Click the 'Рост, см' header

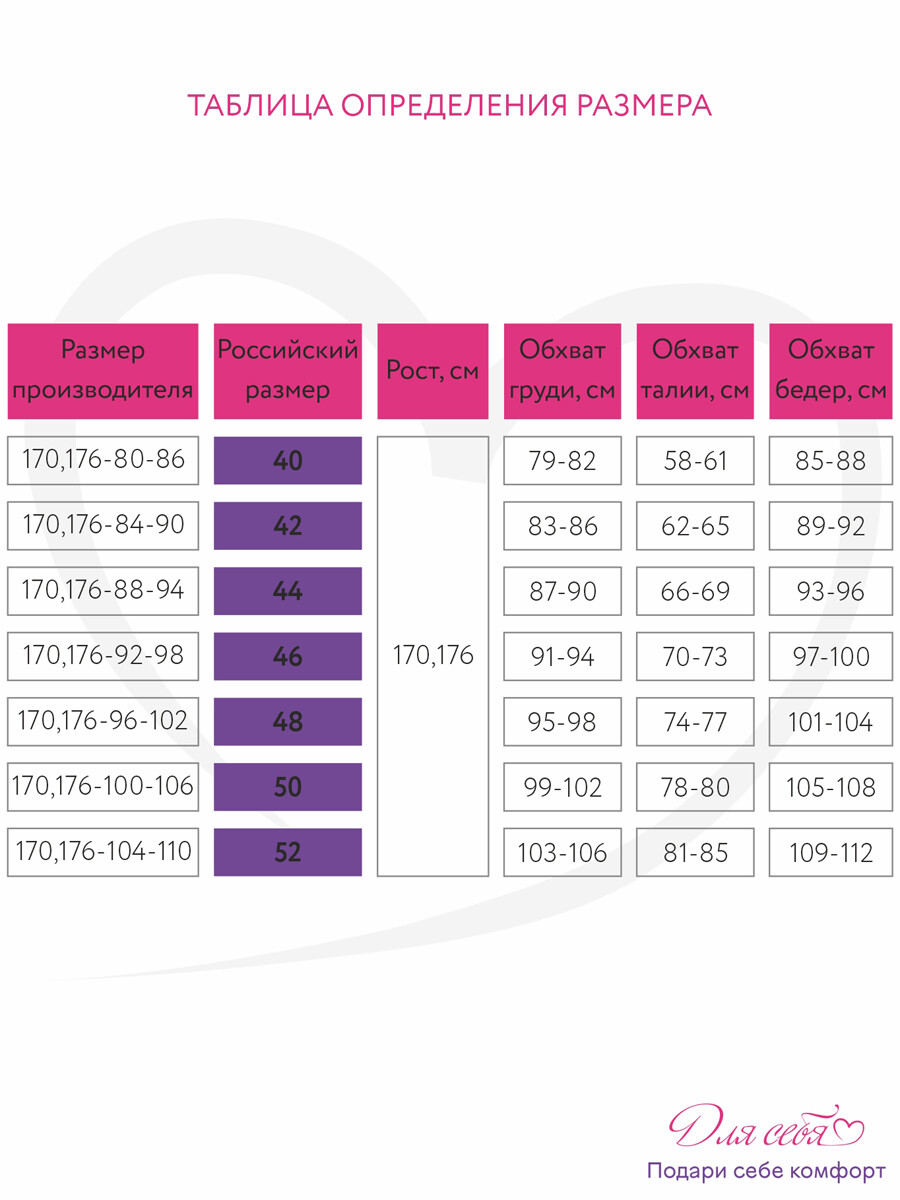pyautogui.click(x=433, y=371)
